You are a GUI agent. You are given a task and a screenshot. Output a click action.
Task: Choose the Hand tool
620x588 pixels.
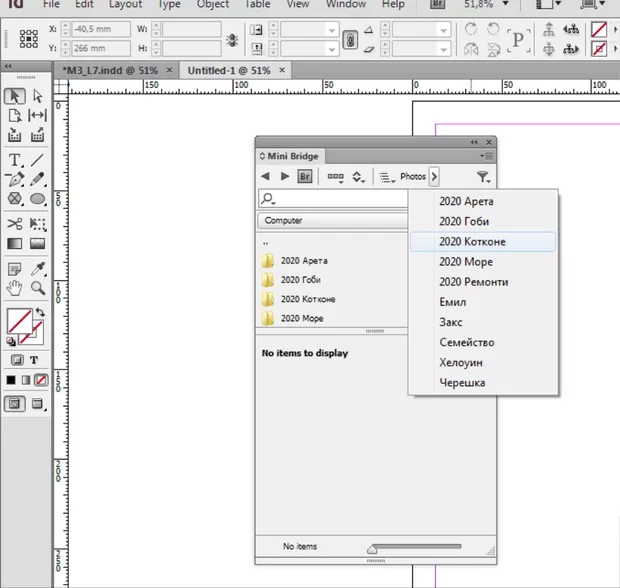15,288
